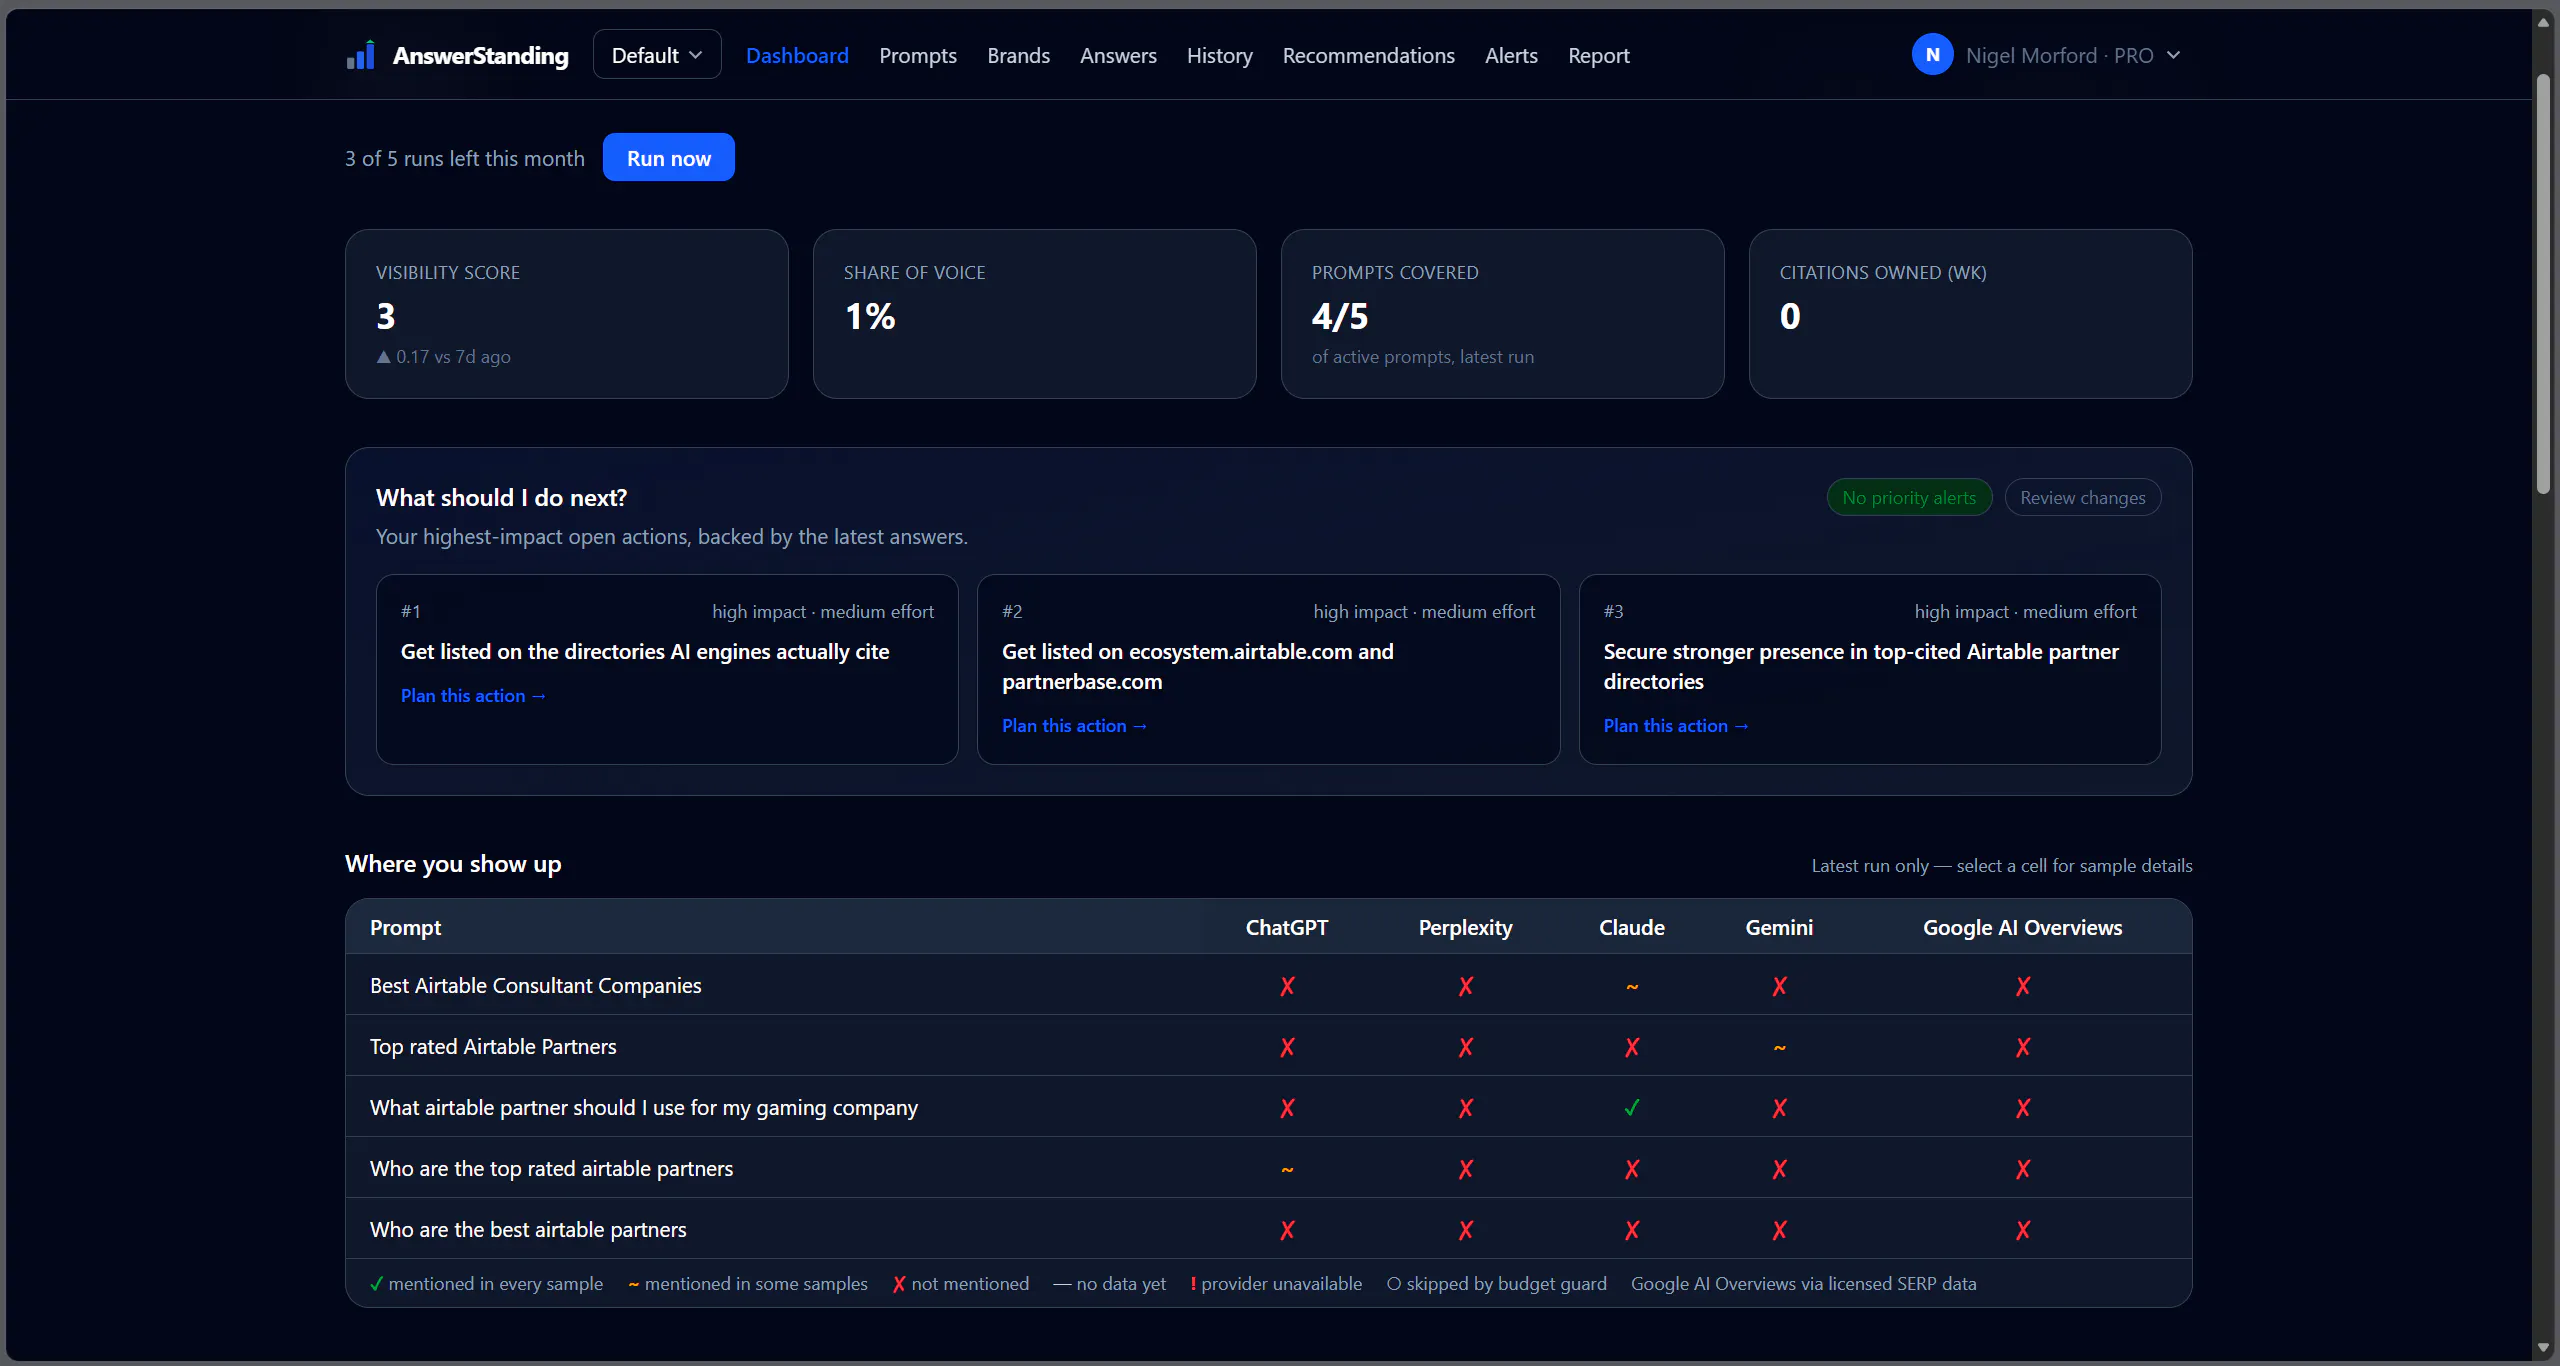The image size is (2560, 1366).
Task: Switch to the Brands tab
Action: pos(1018,56)
